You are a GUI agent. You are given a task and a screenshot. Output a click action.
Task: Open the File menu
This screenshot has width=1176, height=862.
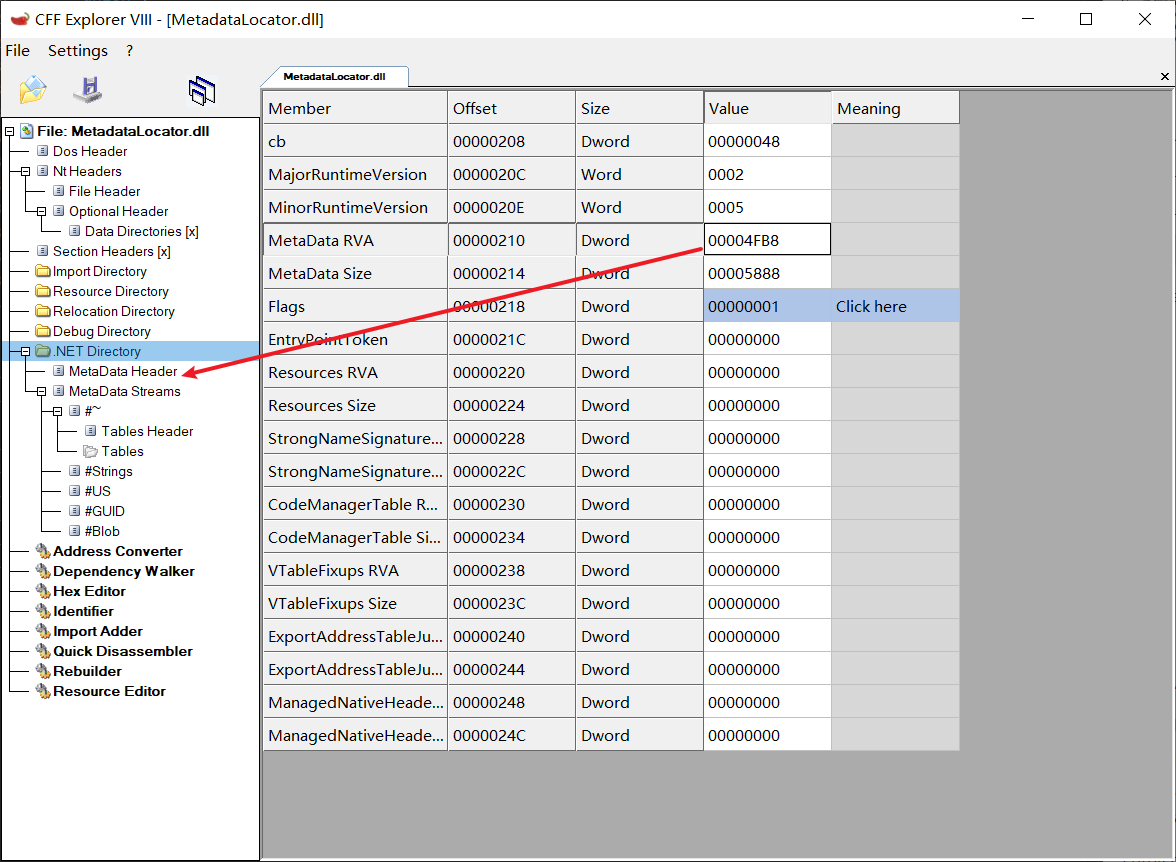point(17,50)
